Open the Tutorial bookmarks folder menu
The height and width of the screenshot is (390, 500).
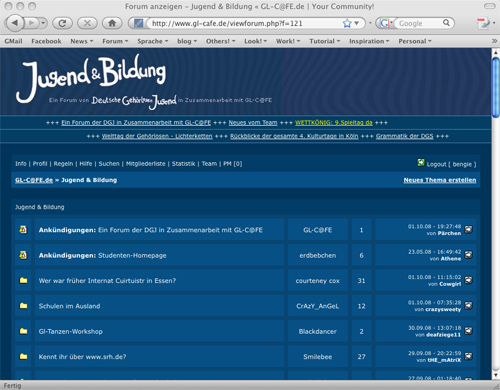pos(324,41)
